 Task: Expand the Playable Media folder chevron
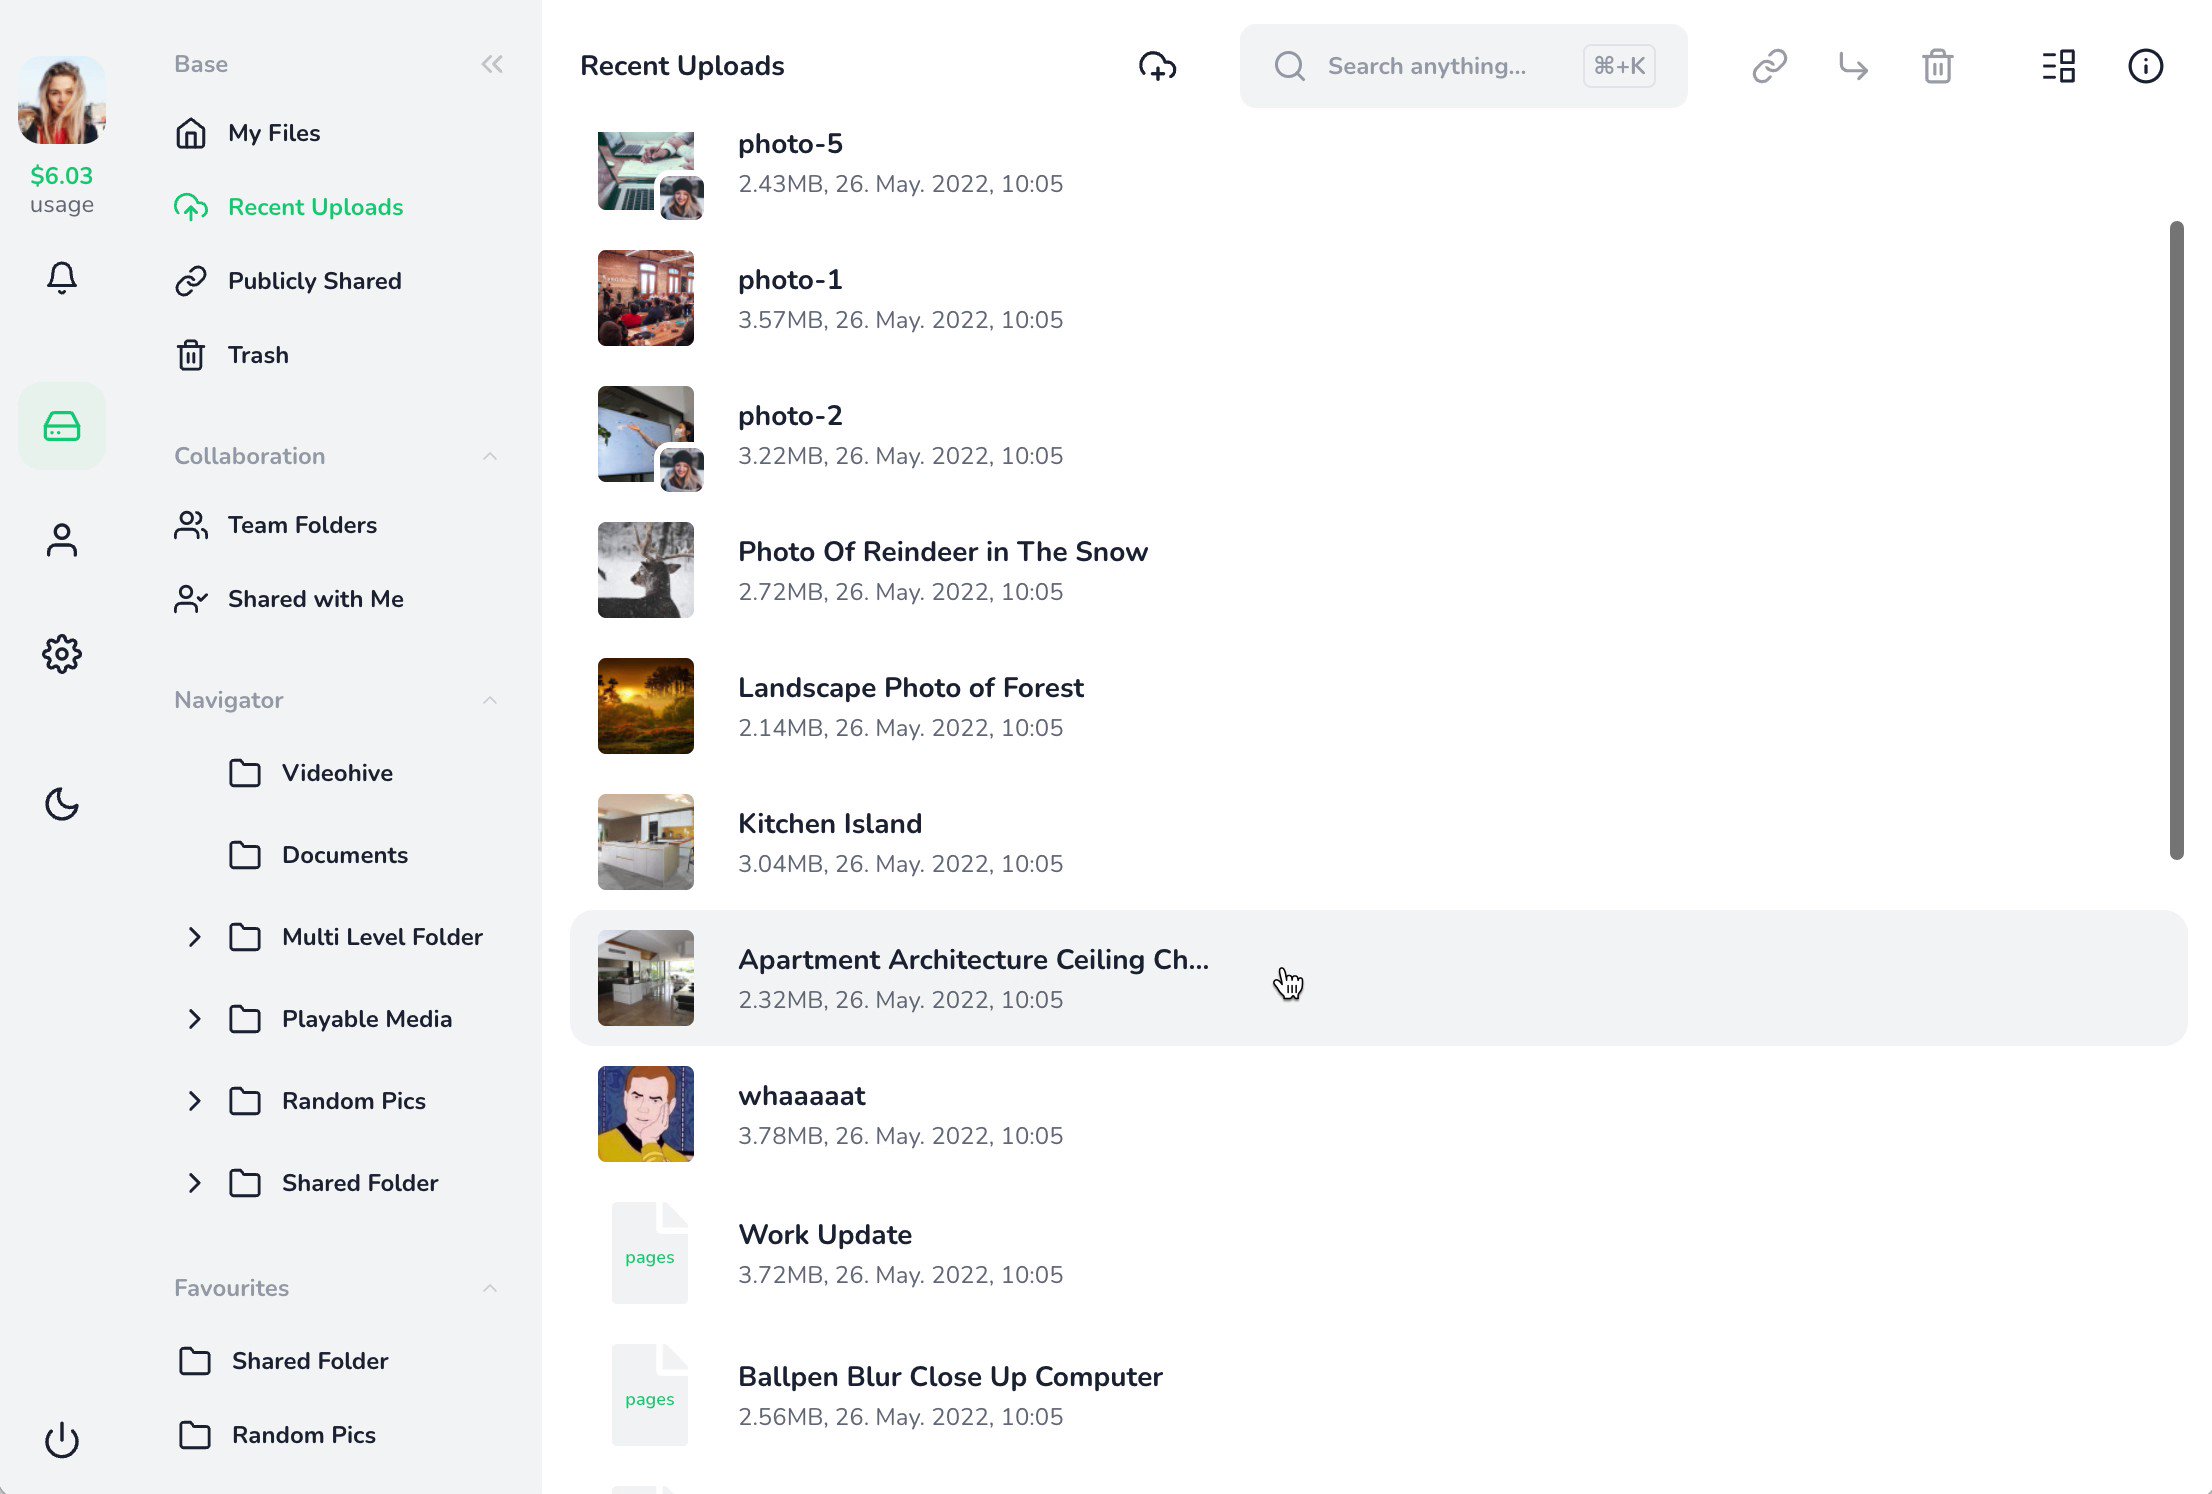click(x=195, y=1019)
